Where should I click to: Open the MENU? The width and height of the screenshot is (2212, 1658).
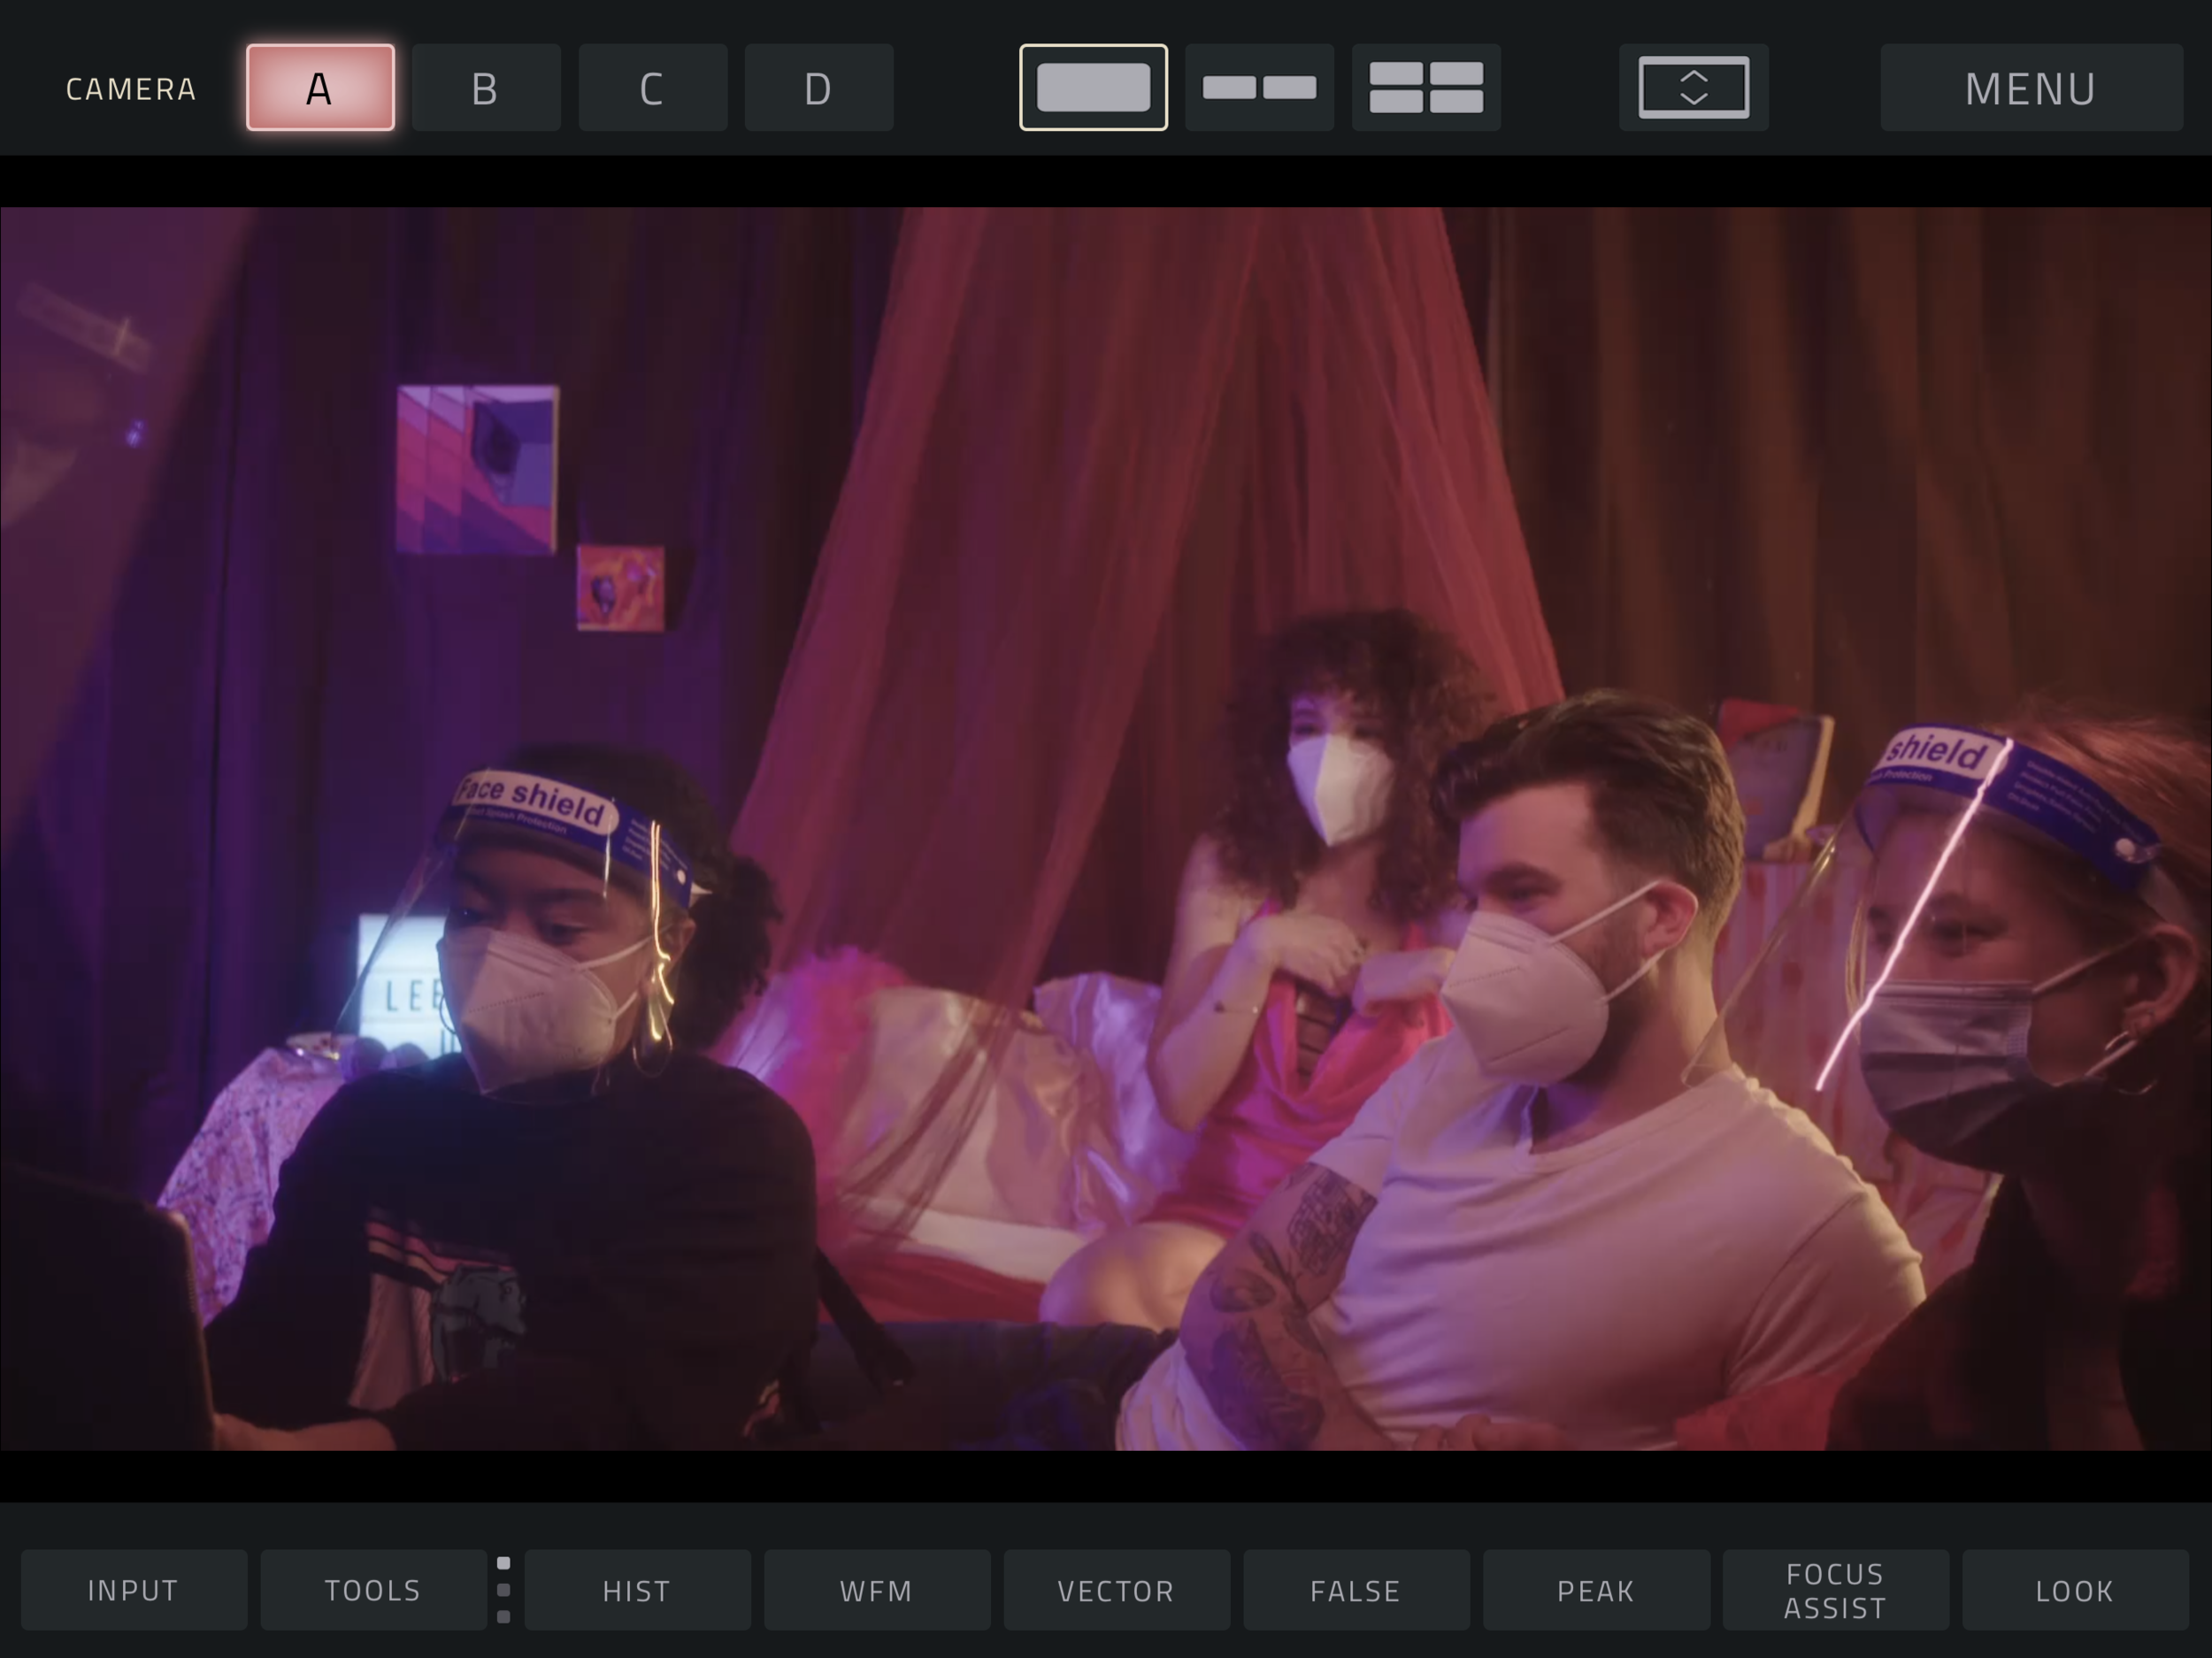(2030, 87)
